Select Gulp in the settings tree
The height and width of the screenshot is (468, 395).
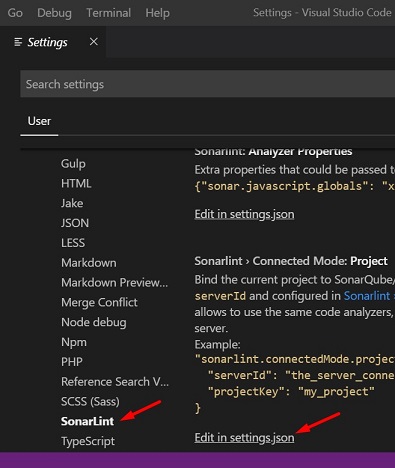[73, 164]
